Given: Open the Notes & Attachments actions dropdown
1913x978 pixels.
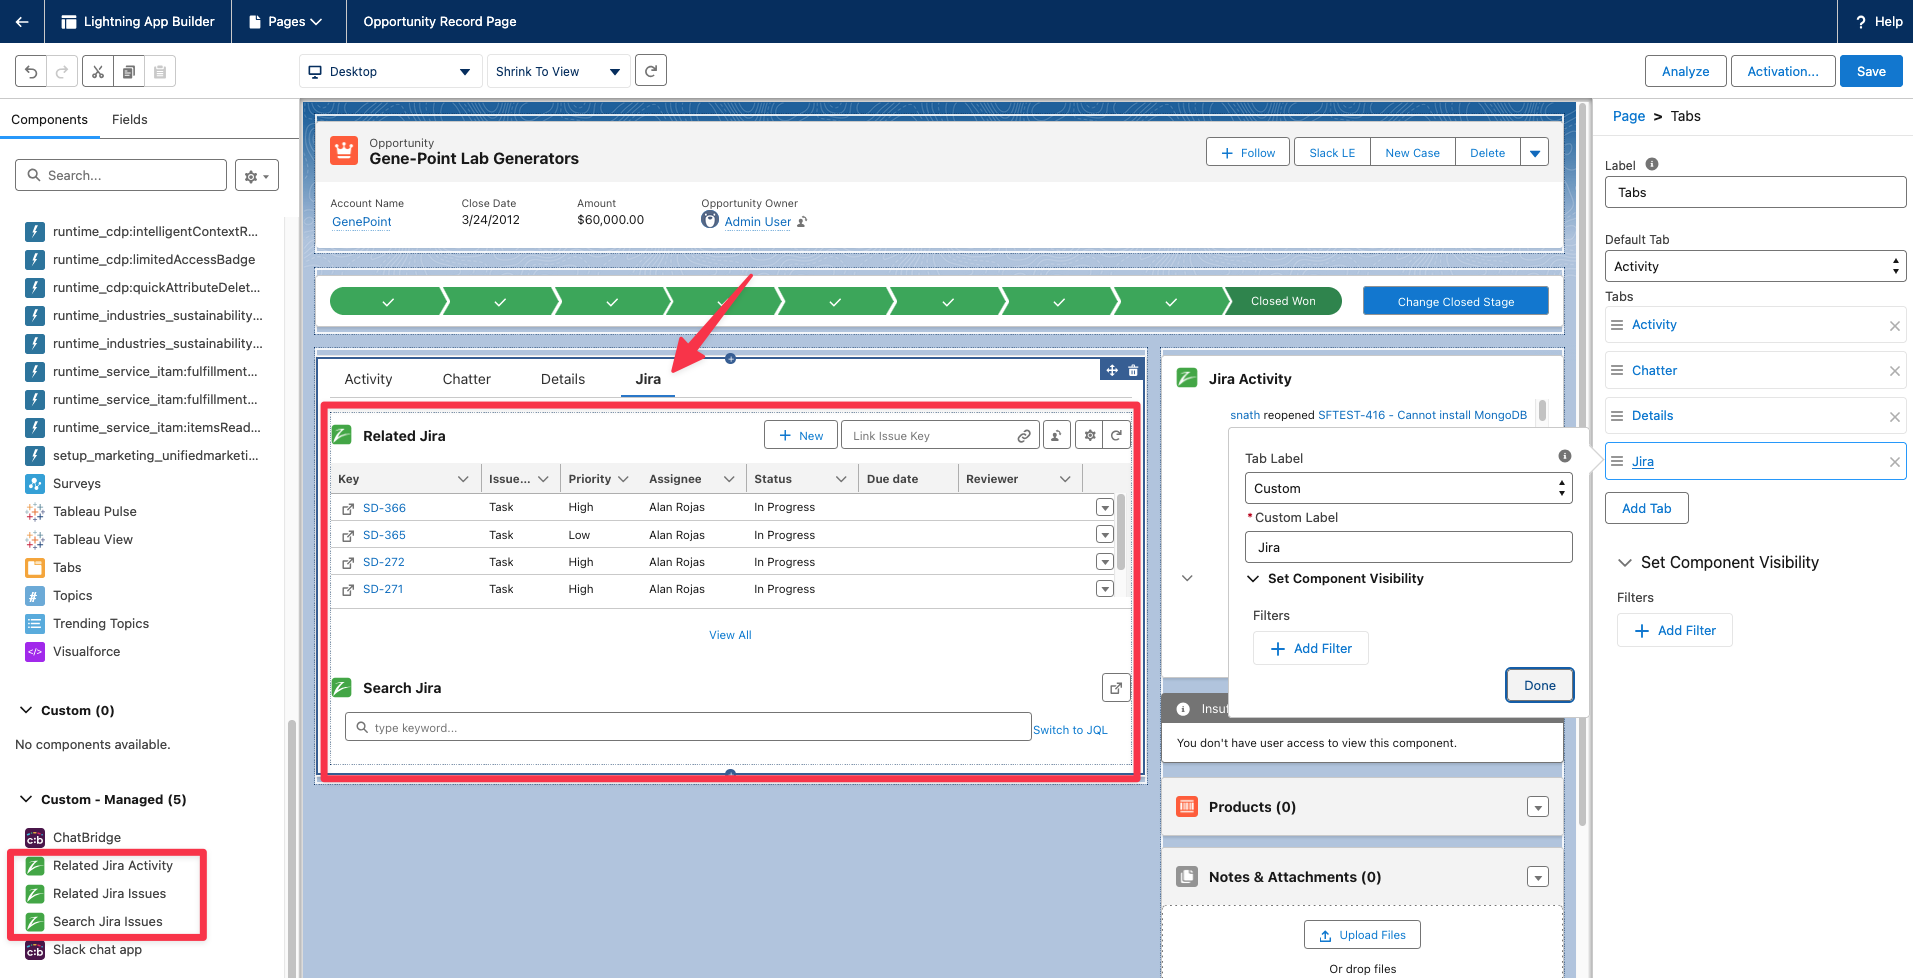Looking at the screenshot, I should (x=1538, y=877).
